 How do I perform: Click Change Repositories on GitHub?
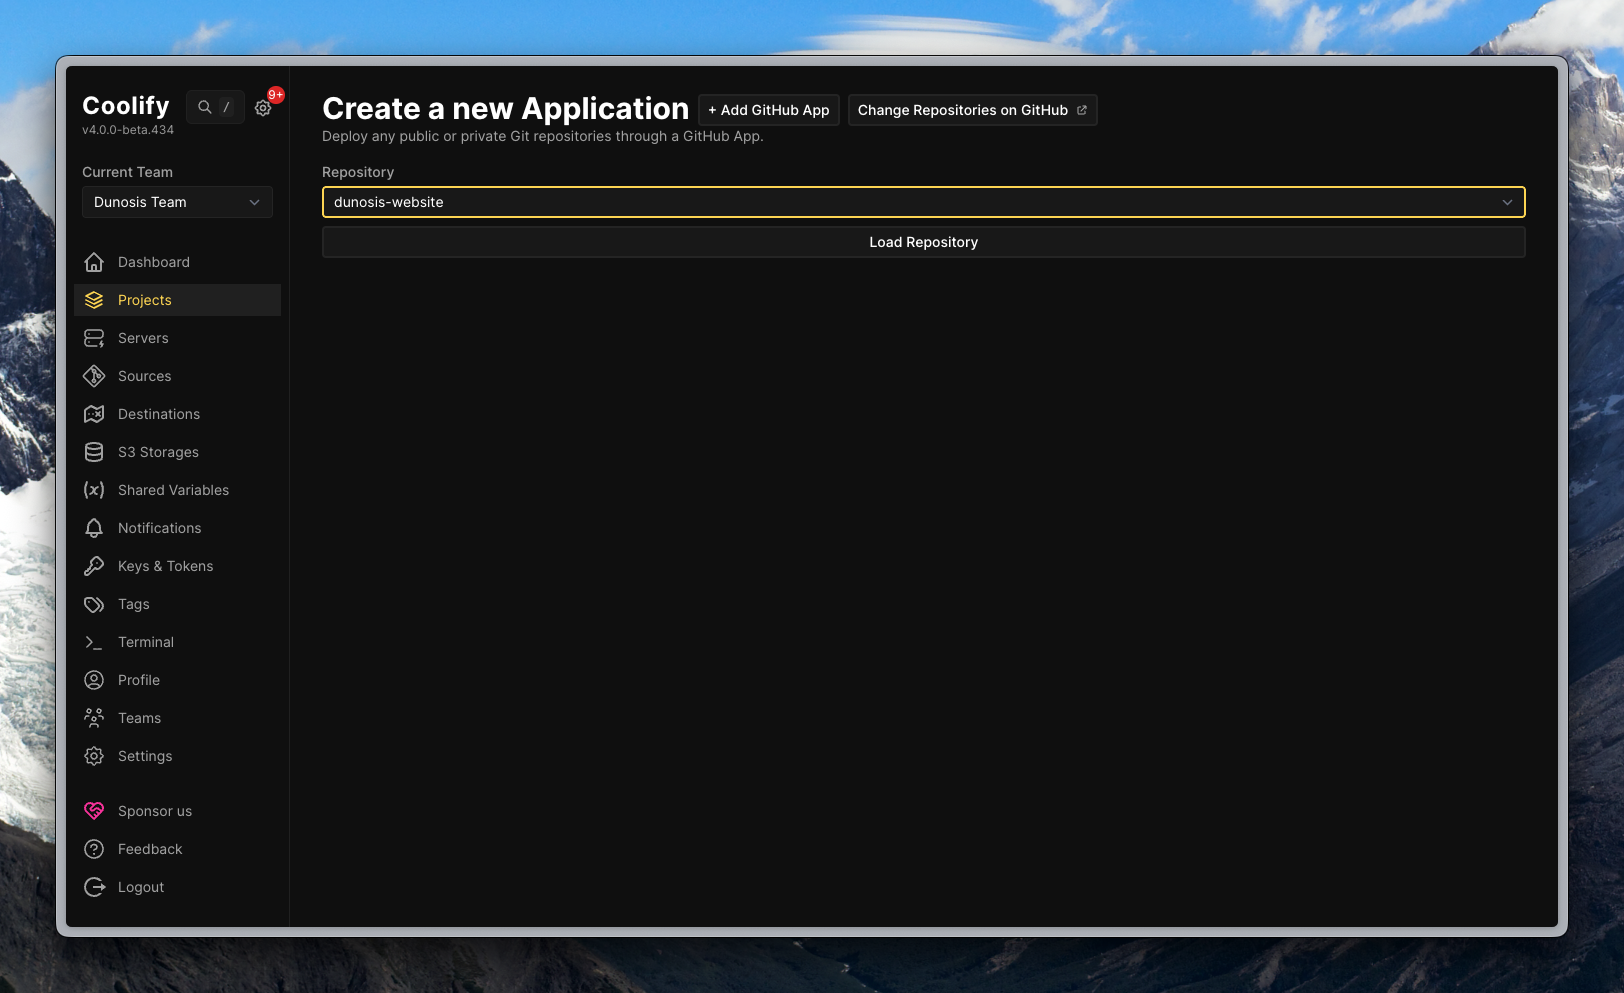pyautogui.click(x=971, y=110)
